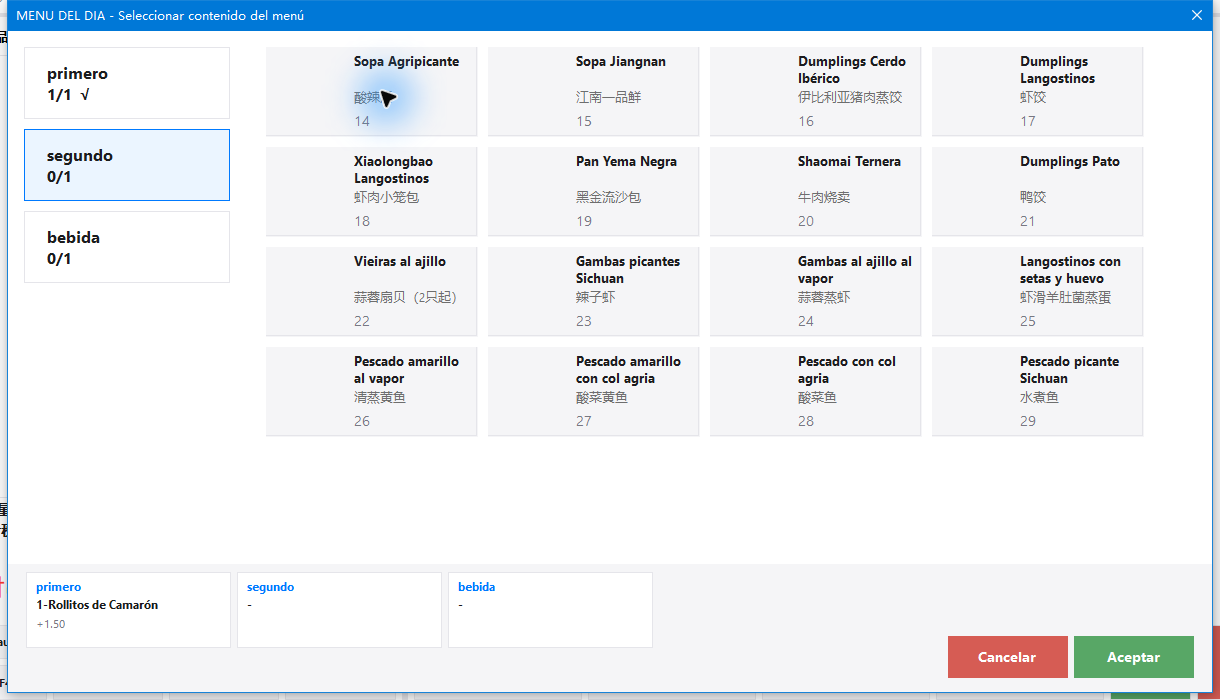Viewport: 1220px width, 700px height.
Task: Open the empty bebida summary card
Action: [550, 610]
